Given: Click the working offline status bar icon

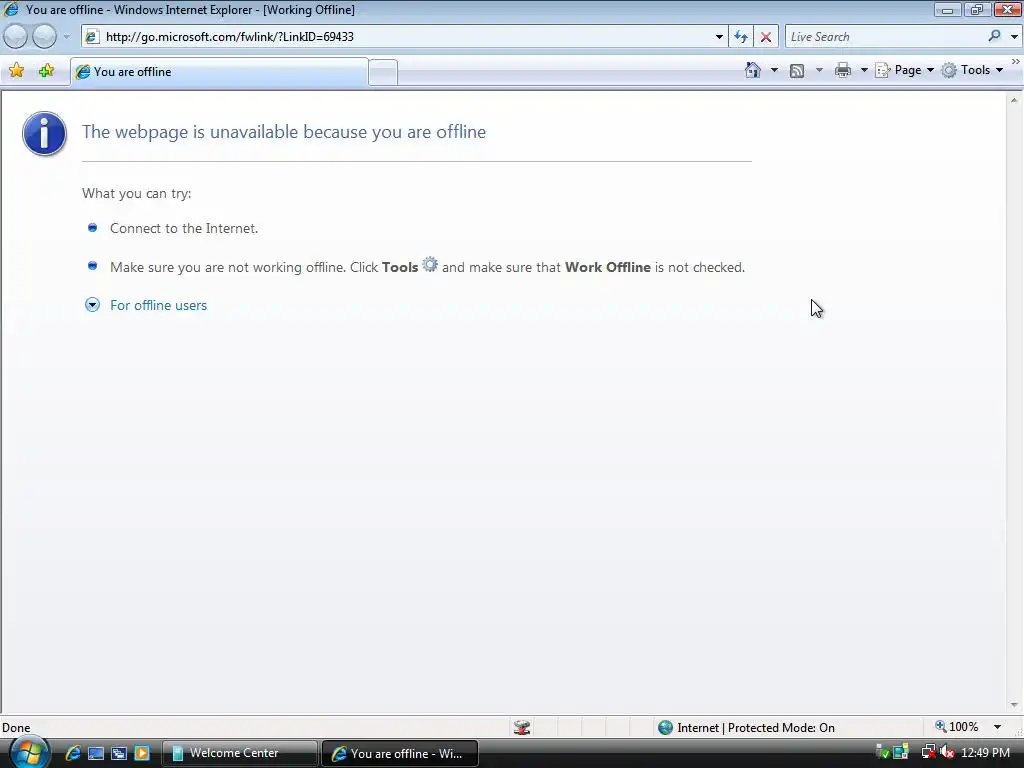Looking at the screenshot, I should pyautogui.click(x=522, y=728).
